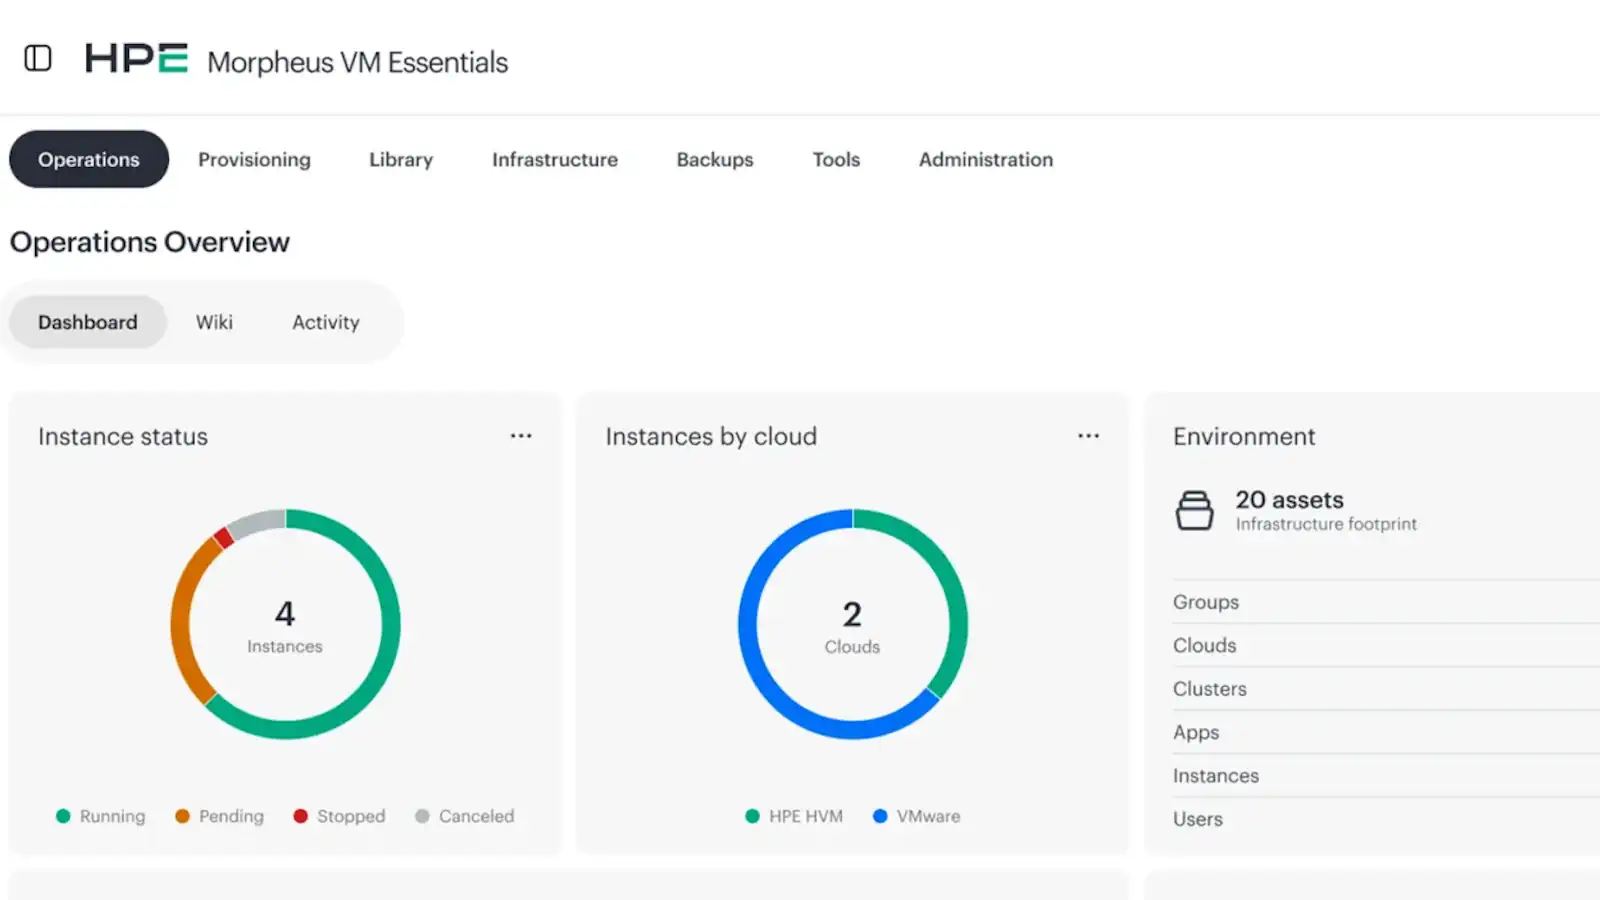Open the Backups menu
Image resolution: width=1600 pixels, height=900 pixels.
coord(715,159)
